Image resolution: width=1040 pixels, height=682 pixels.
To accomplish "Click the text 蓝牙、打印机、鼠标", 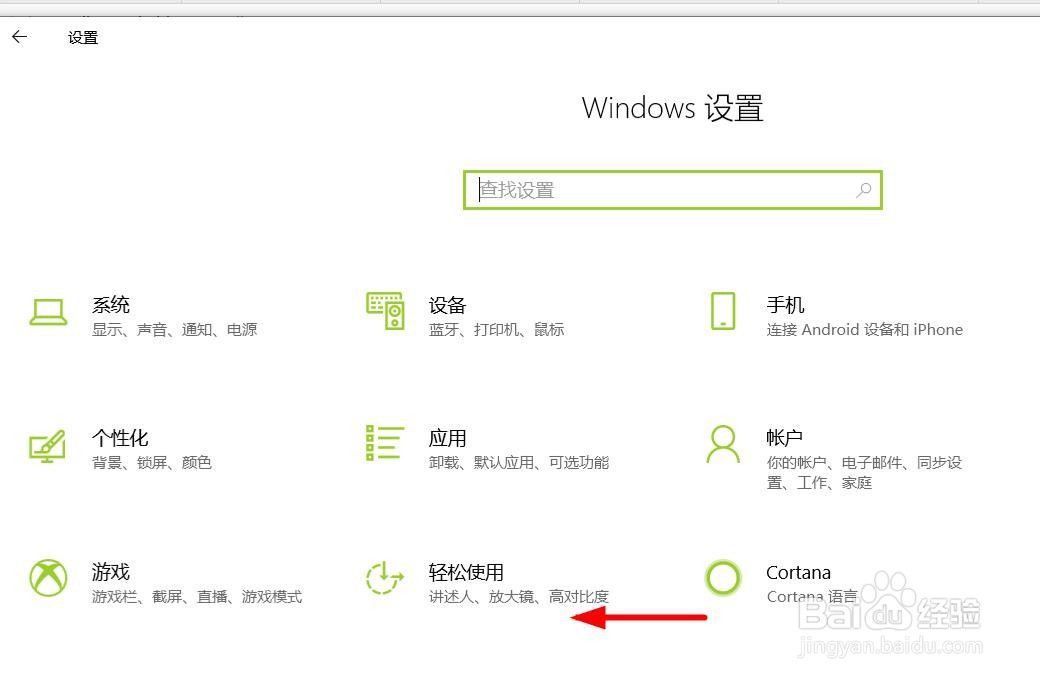I will click(497, 330).
